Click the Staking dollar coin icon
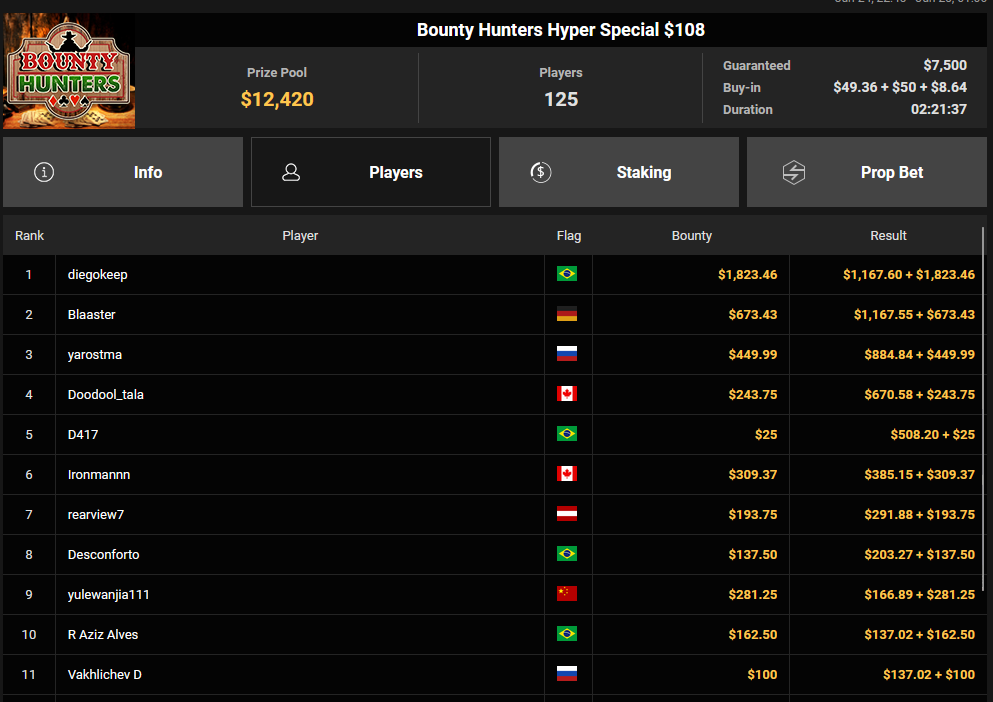Image resolution: width=993 pixels, height=702 pixels. [540, 172]
